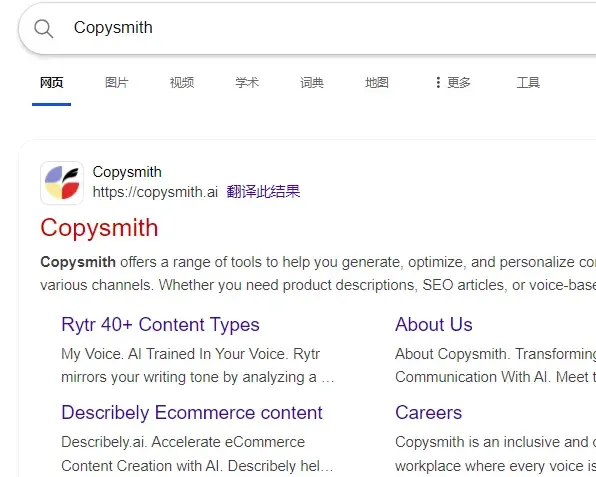This screenshot has height=477, width=596.
Task: Open the 工具 options
Action: point(528,82)
